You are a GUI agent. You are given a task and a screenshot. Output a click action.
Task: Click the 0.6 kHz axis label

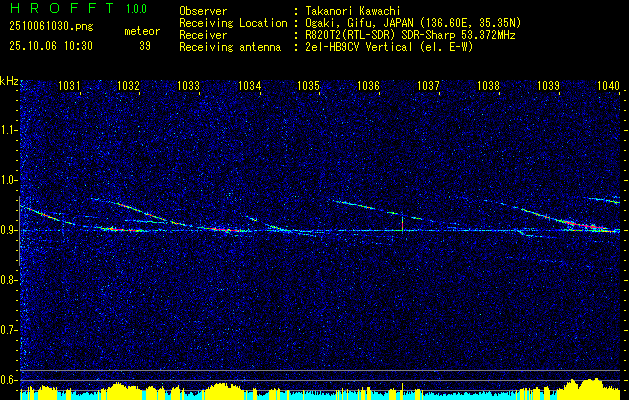click(8, 380)
